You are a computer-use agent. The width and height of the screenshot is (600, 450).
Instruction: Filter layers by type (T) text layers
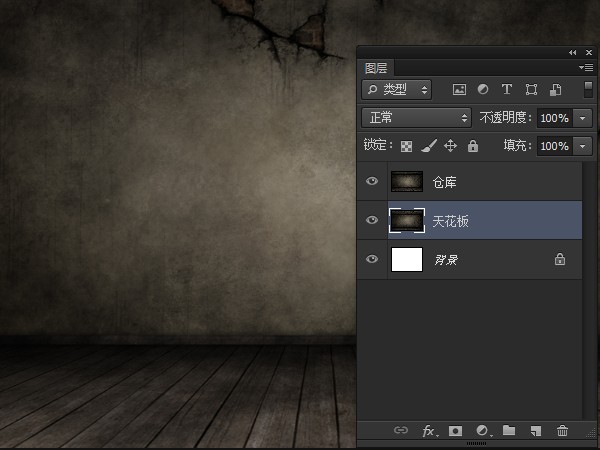tap(507, 89)
